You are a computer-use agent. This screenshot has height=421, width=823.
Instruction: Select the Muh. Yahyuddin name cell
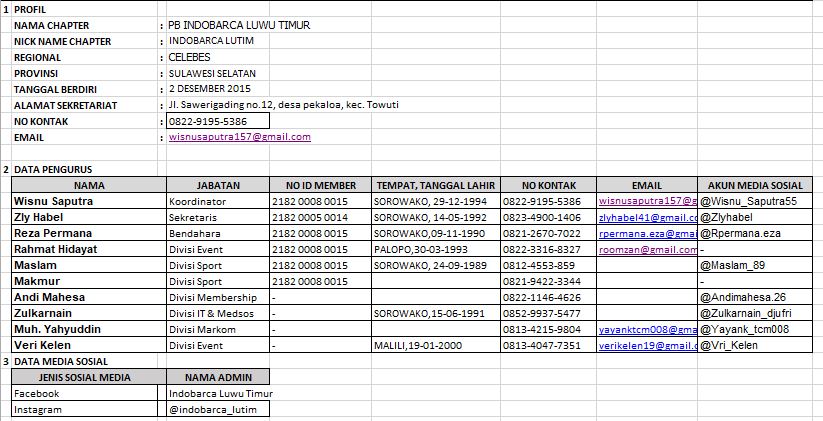[89, 329]
